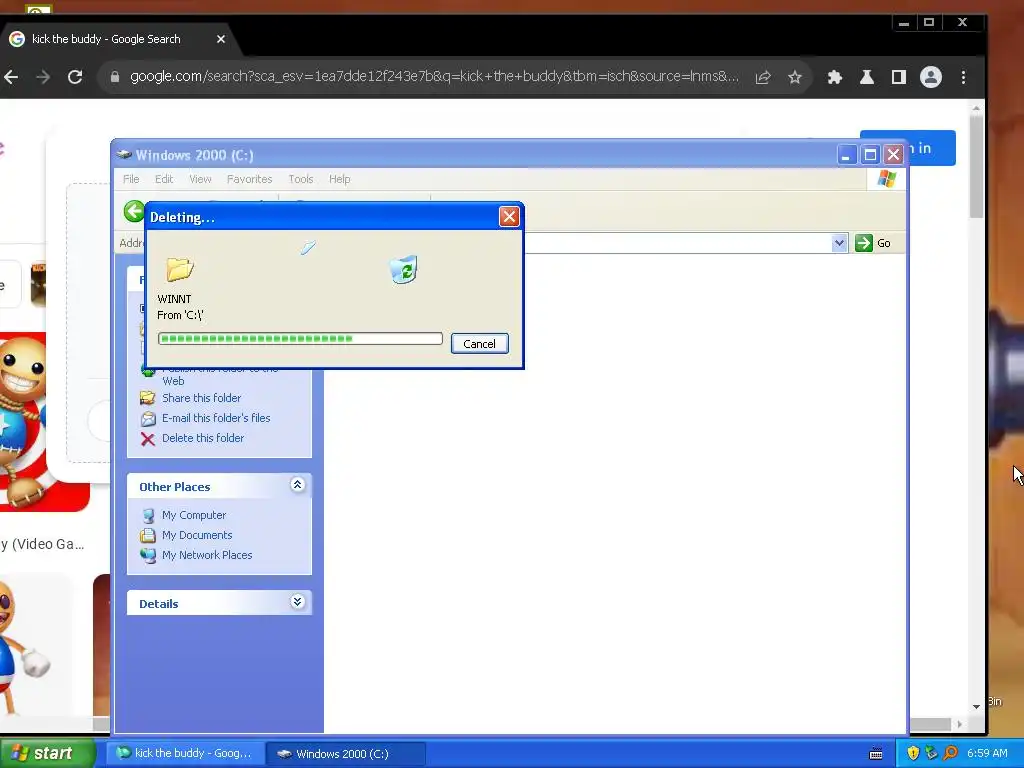
Task: Click the Chrome address bar URL
Action: click(434, 76)
